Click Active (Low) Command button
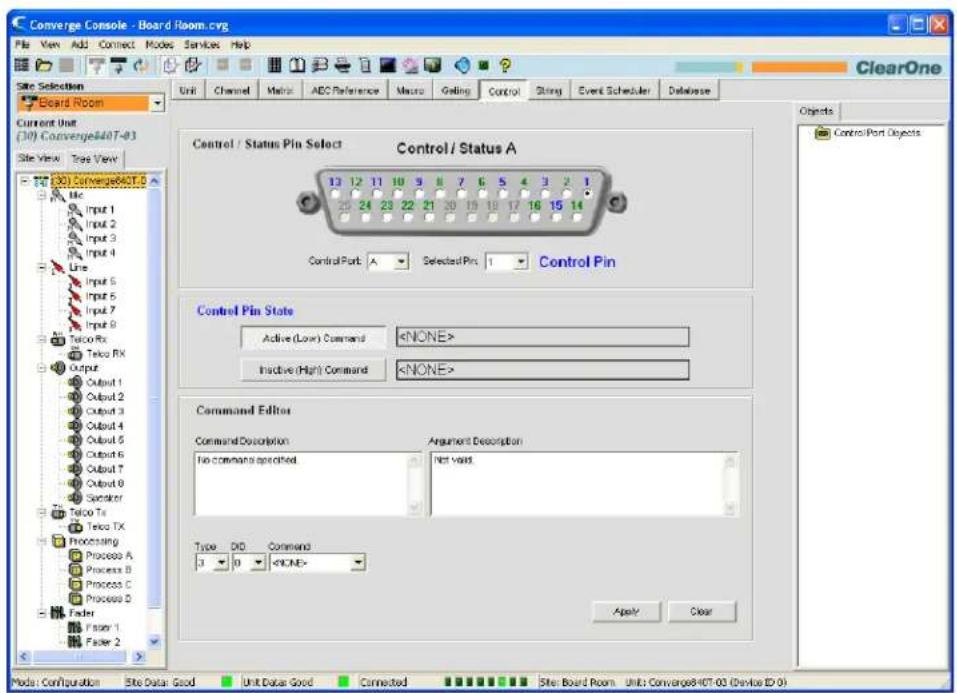957x693 pixels. (x=314, y=338)
